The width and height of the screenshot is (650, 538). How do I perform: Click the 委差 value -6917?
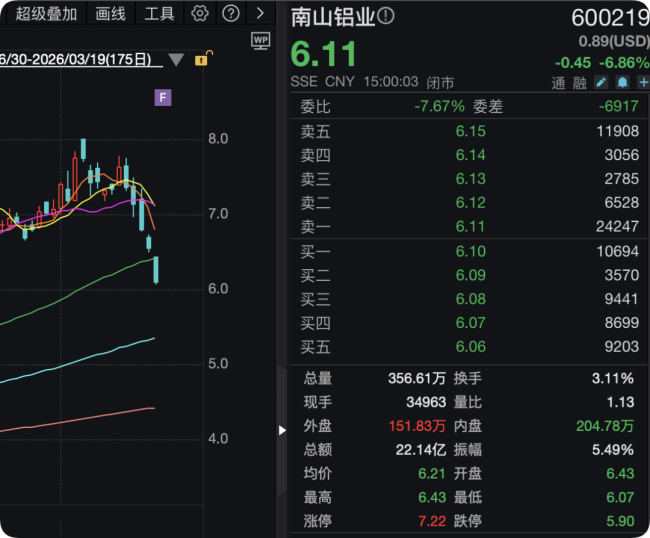tap(618, 107)
